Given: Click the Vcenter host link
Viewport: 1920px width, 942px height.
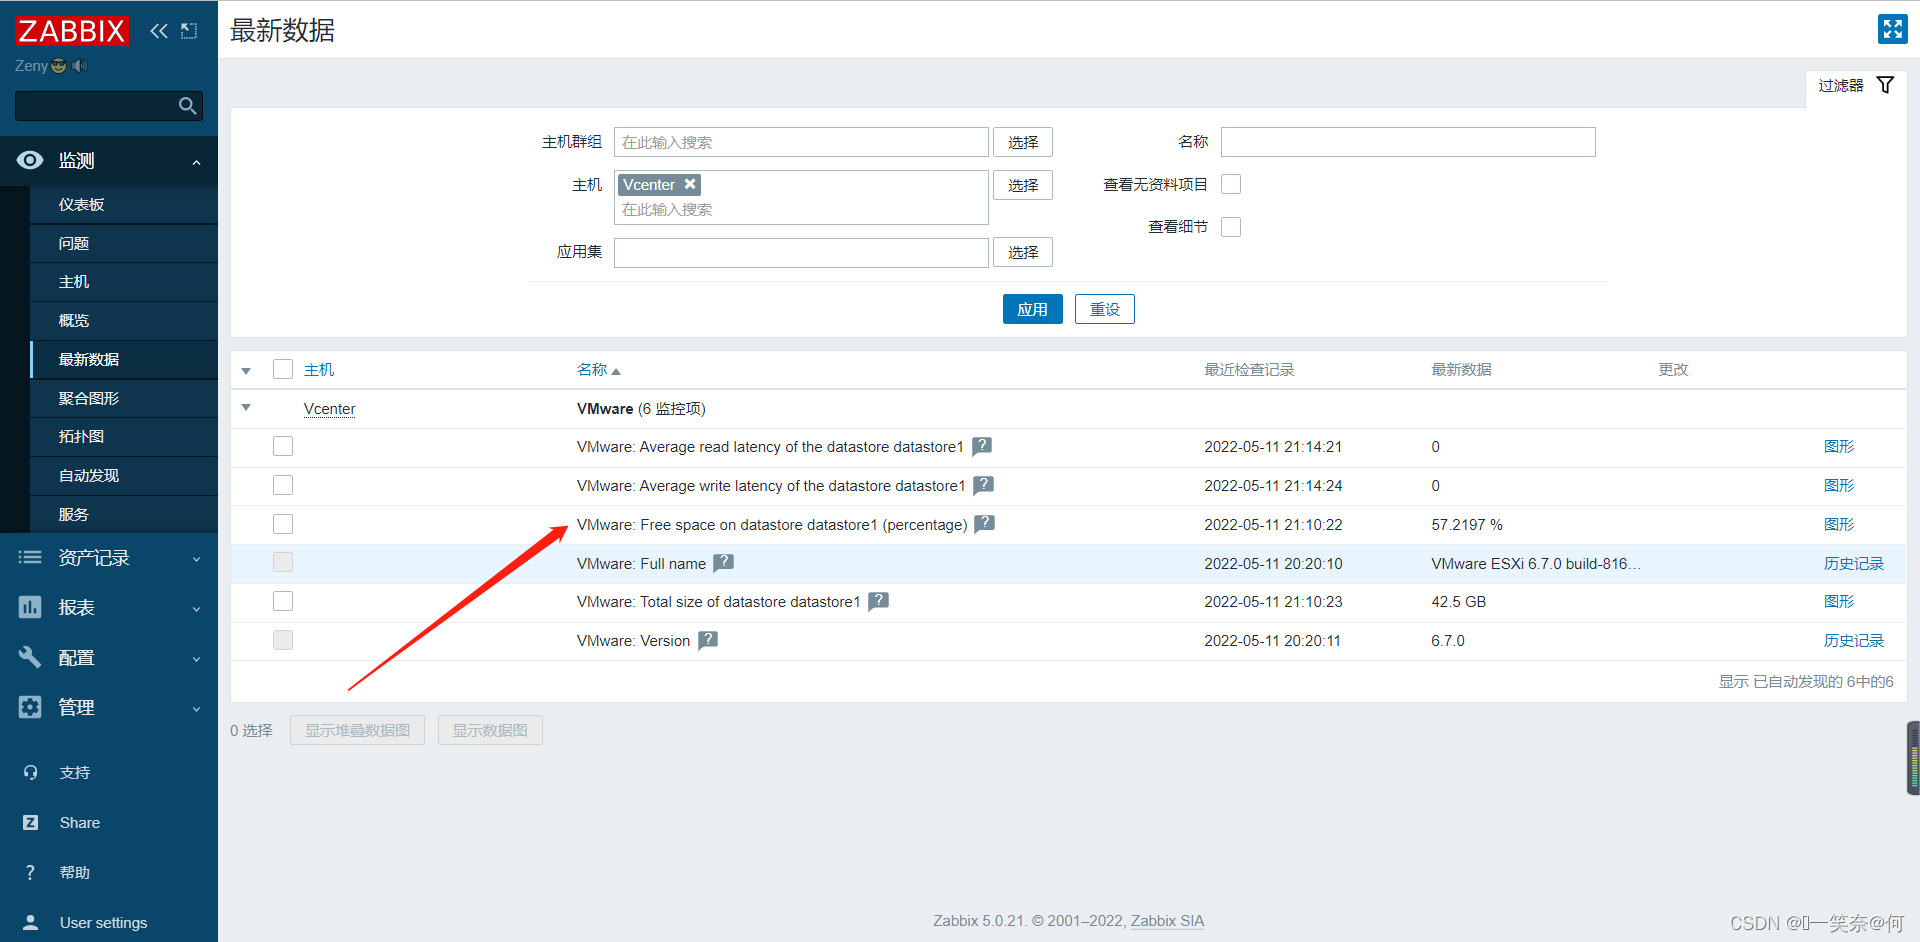Looking at the screenshot, I should 329,409.
